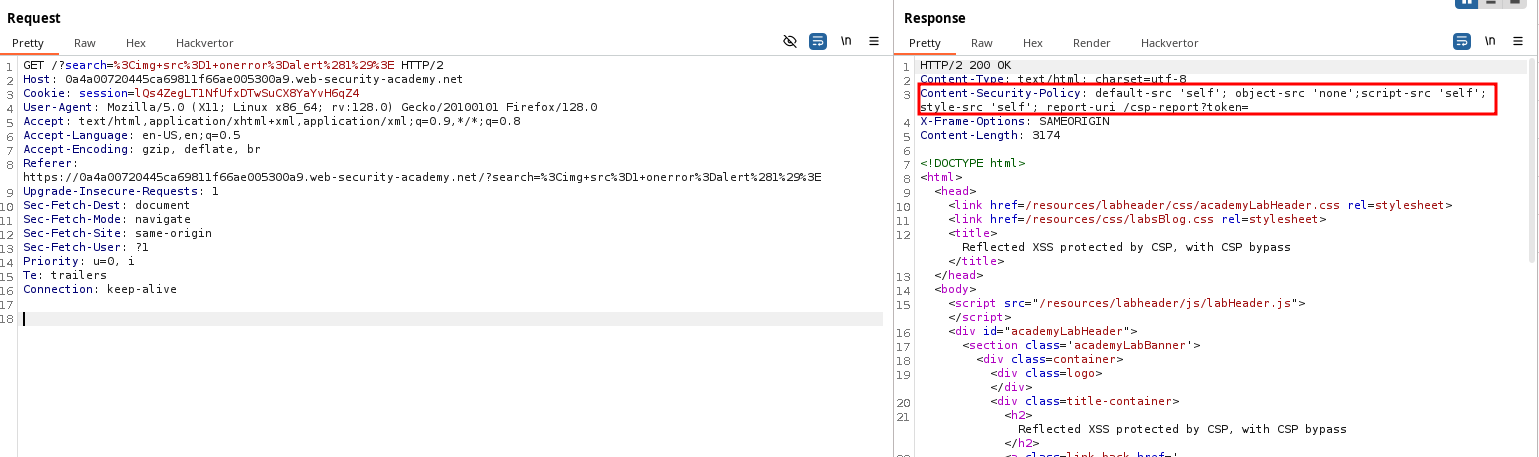Switch Response view to Raw tab
Viewport: 1539px width, 457px height.
(982, 43)
